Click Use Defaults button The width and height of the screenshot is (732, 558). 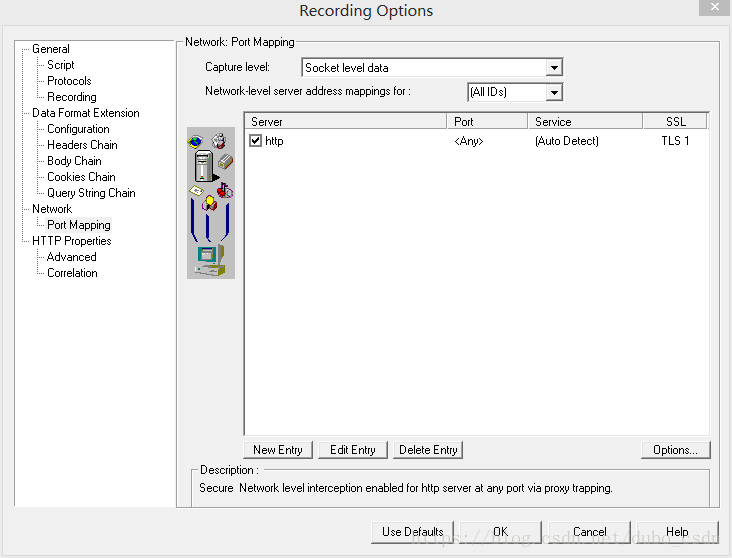pos(413,532)
